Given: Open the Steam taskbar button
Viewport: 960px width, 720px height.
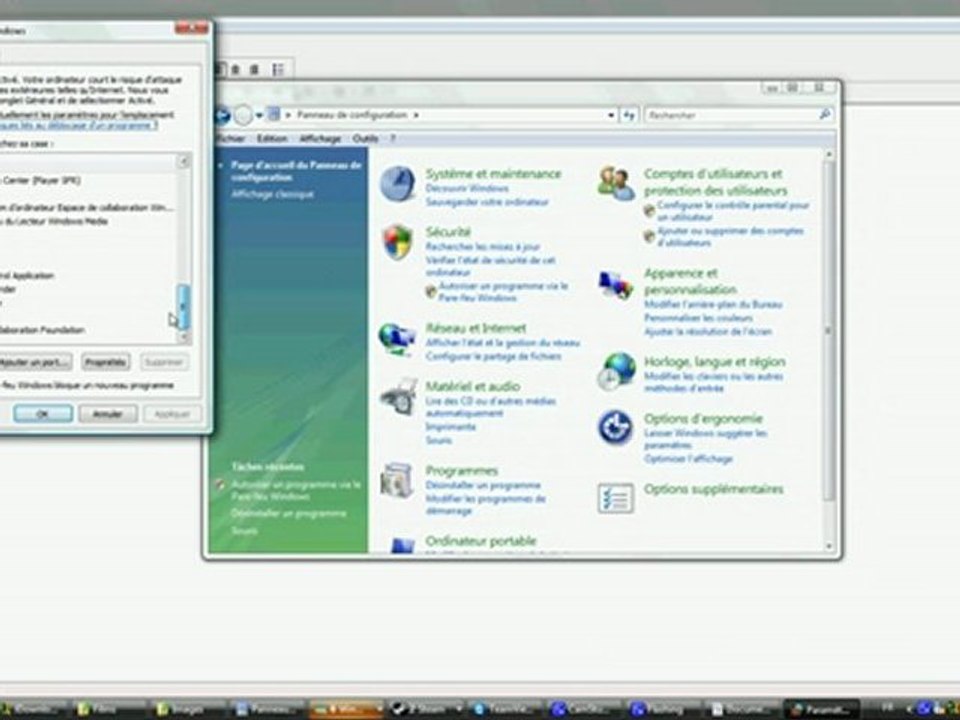Looking at the screenshot, I should pos(426,709).
